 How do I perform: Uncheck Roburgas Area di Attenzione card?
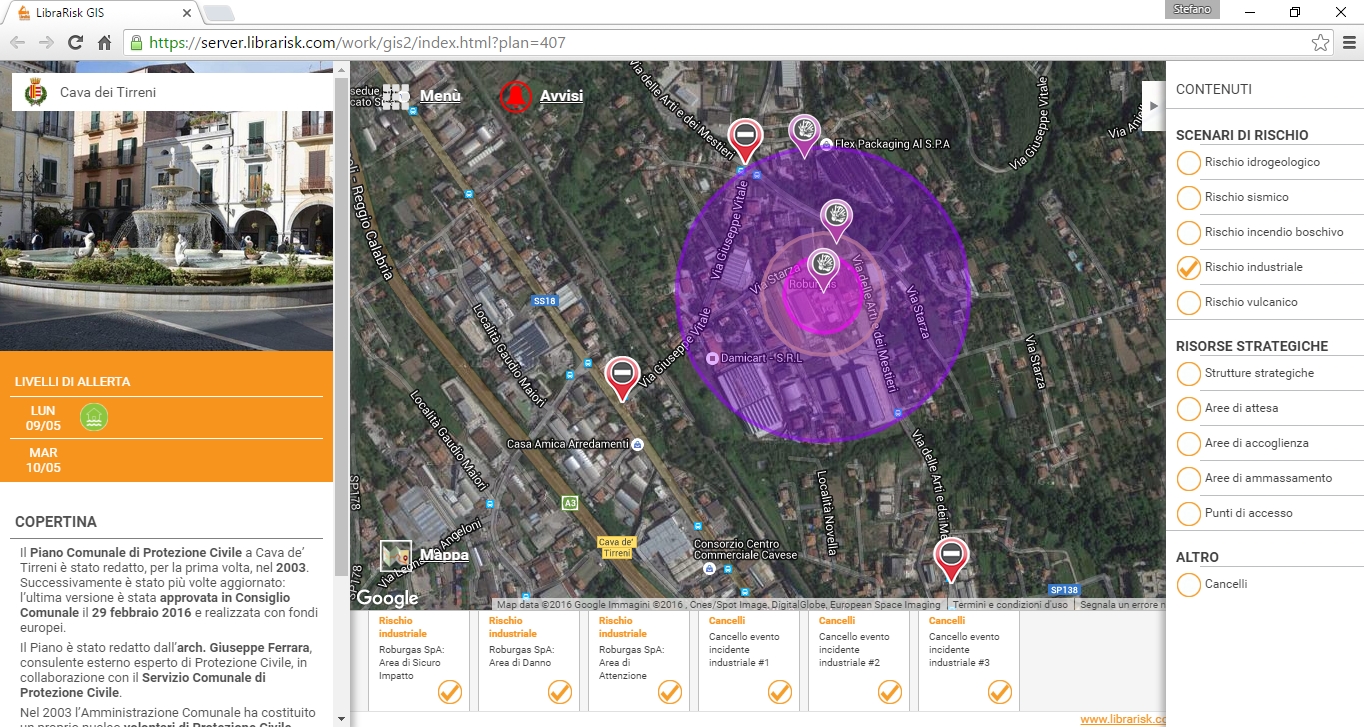pos(670,691)
